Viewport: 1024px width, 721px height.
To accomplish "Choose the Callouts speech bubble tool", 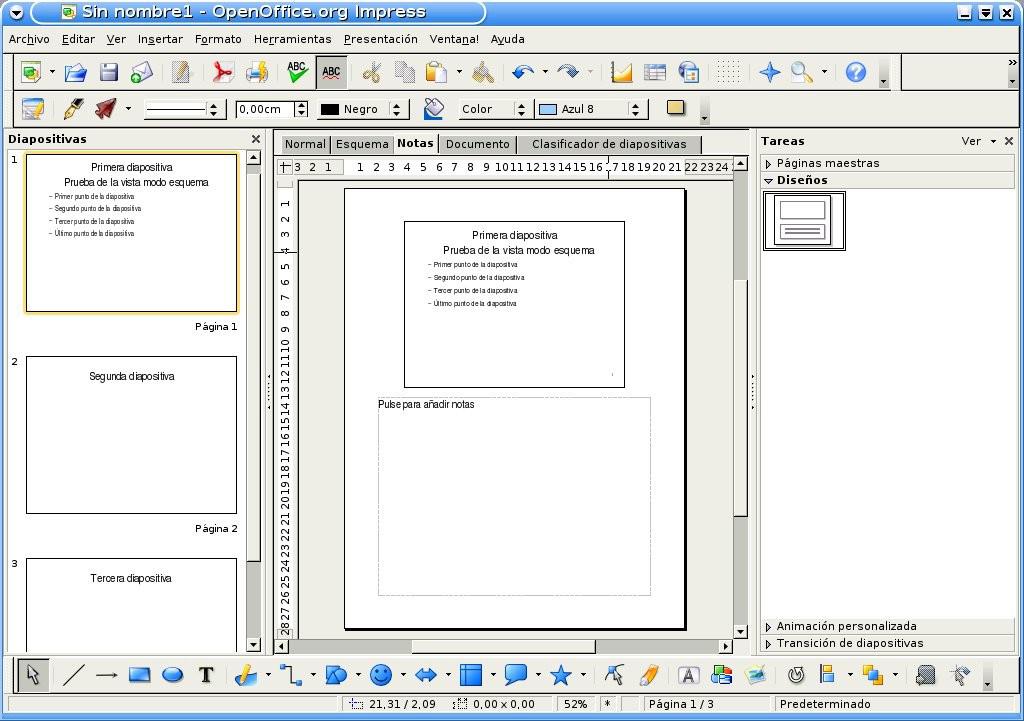I will pos(516,675).
